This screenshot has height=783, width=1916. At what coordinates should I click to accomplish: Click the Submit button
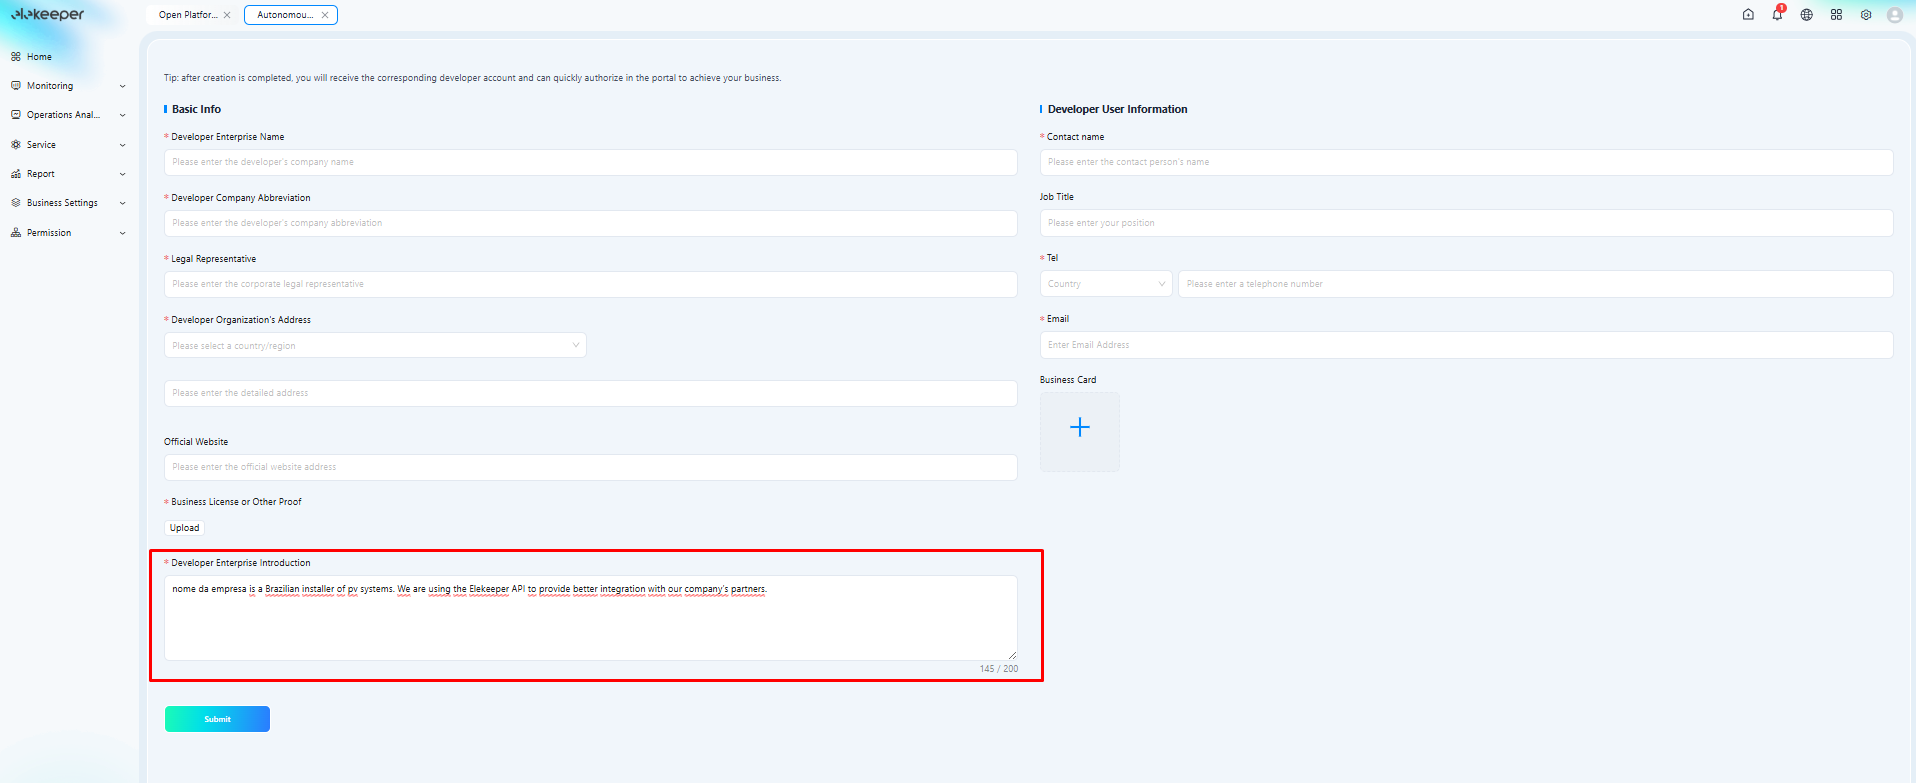click(217, 719)
